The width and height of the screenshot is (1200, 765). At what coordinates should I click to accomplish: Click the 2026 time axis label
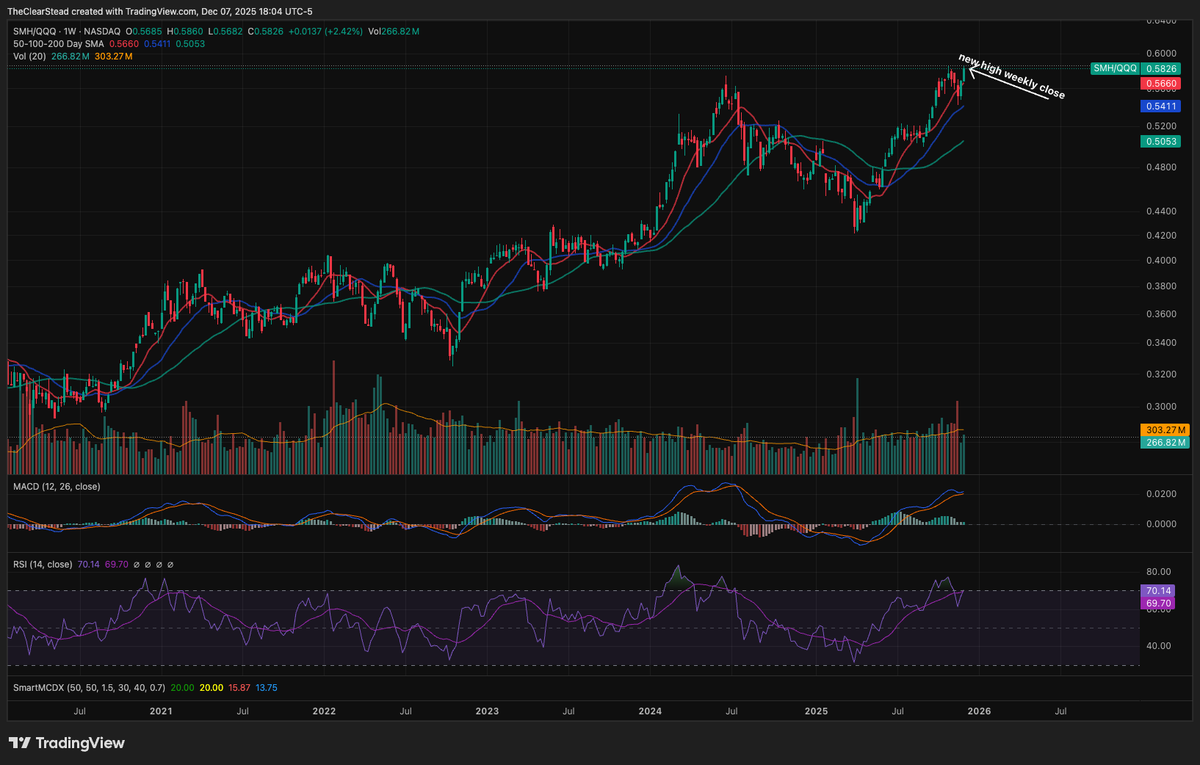tap(979, 712)
